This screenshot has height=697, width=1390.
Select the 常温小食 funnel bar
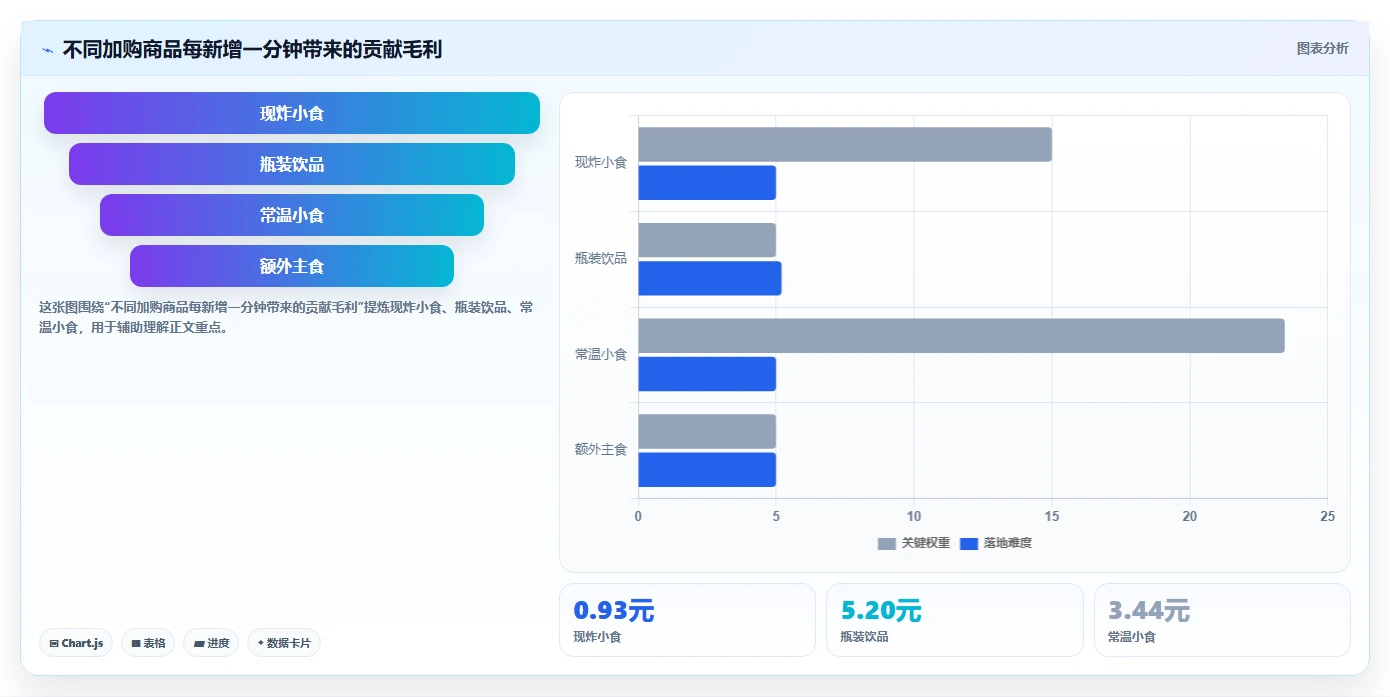click(292, 215)
